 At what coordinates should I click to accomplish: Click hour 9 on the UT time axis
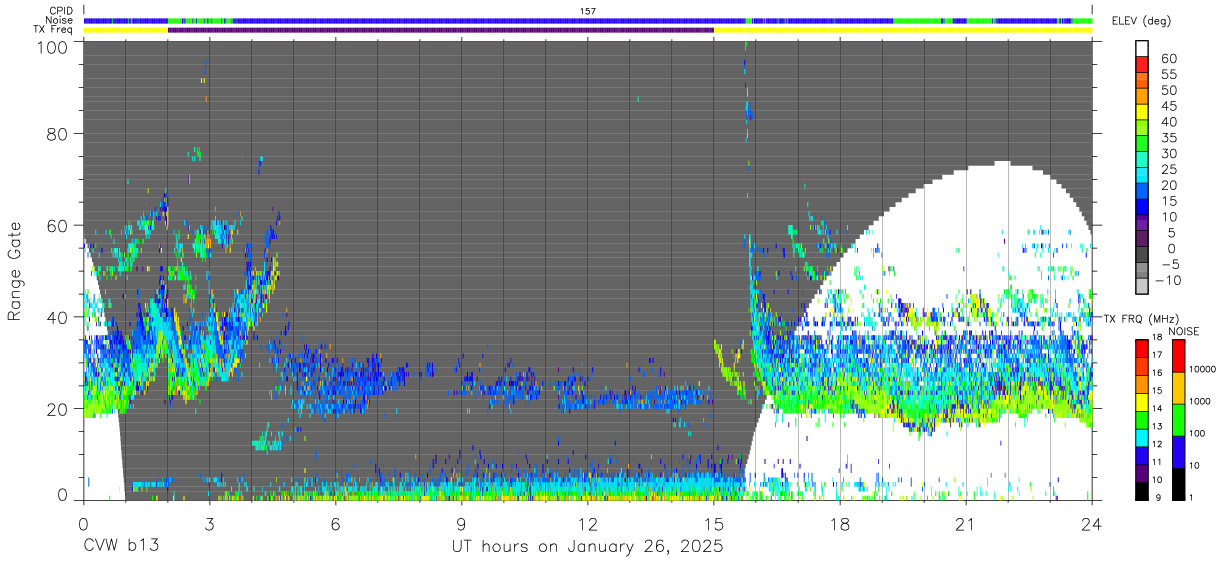point(462,524)
